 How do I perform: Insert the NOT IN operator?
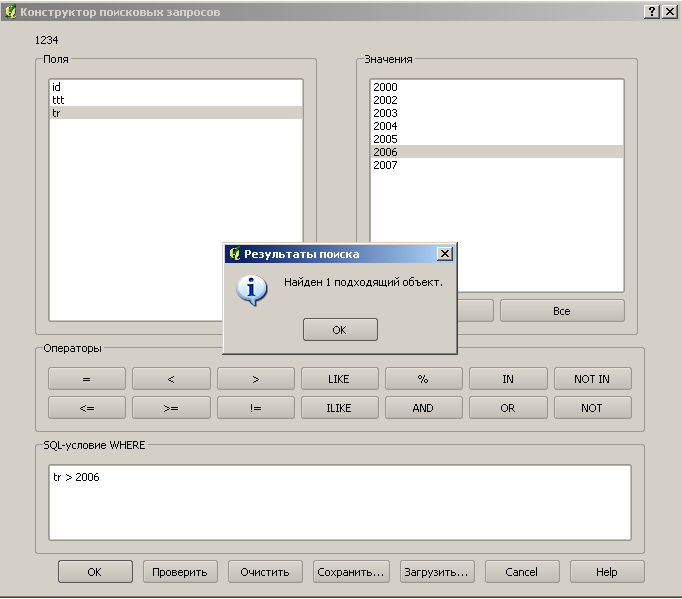pos(592,379)
